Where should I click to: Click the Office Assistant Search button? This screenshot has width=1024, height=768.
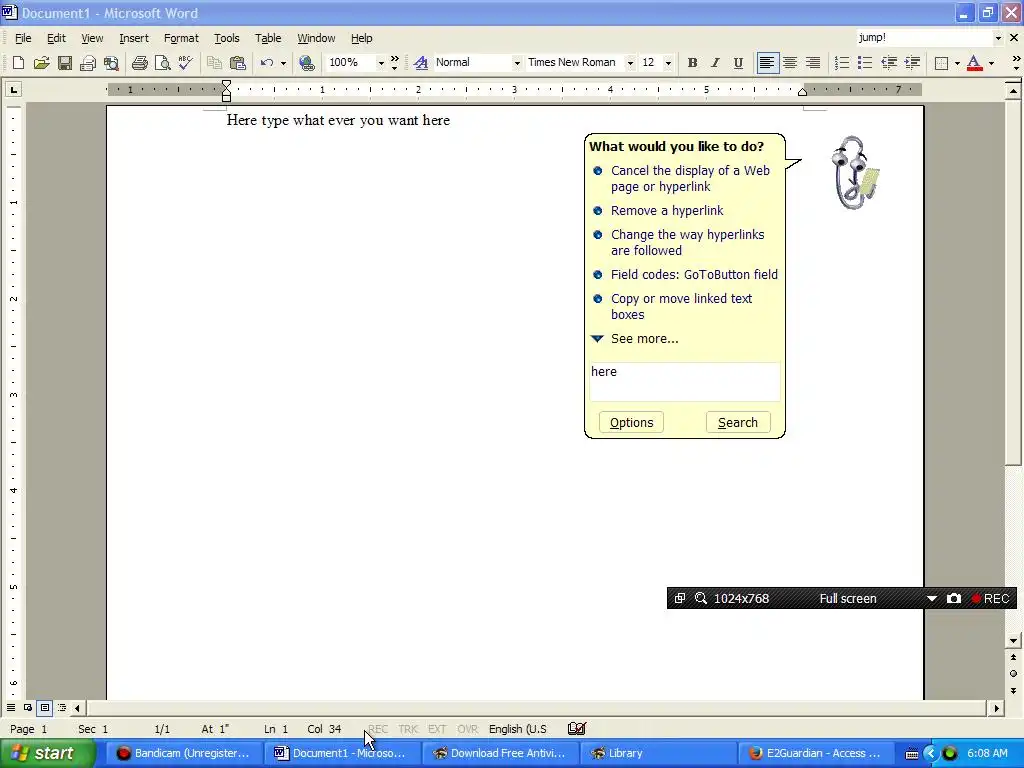click(x=738, y=423)
